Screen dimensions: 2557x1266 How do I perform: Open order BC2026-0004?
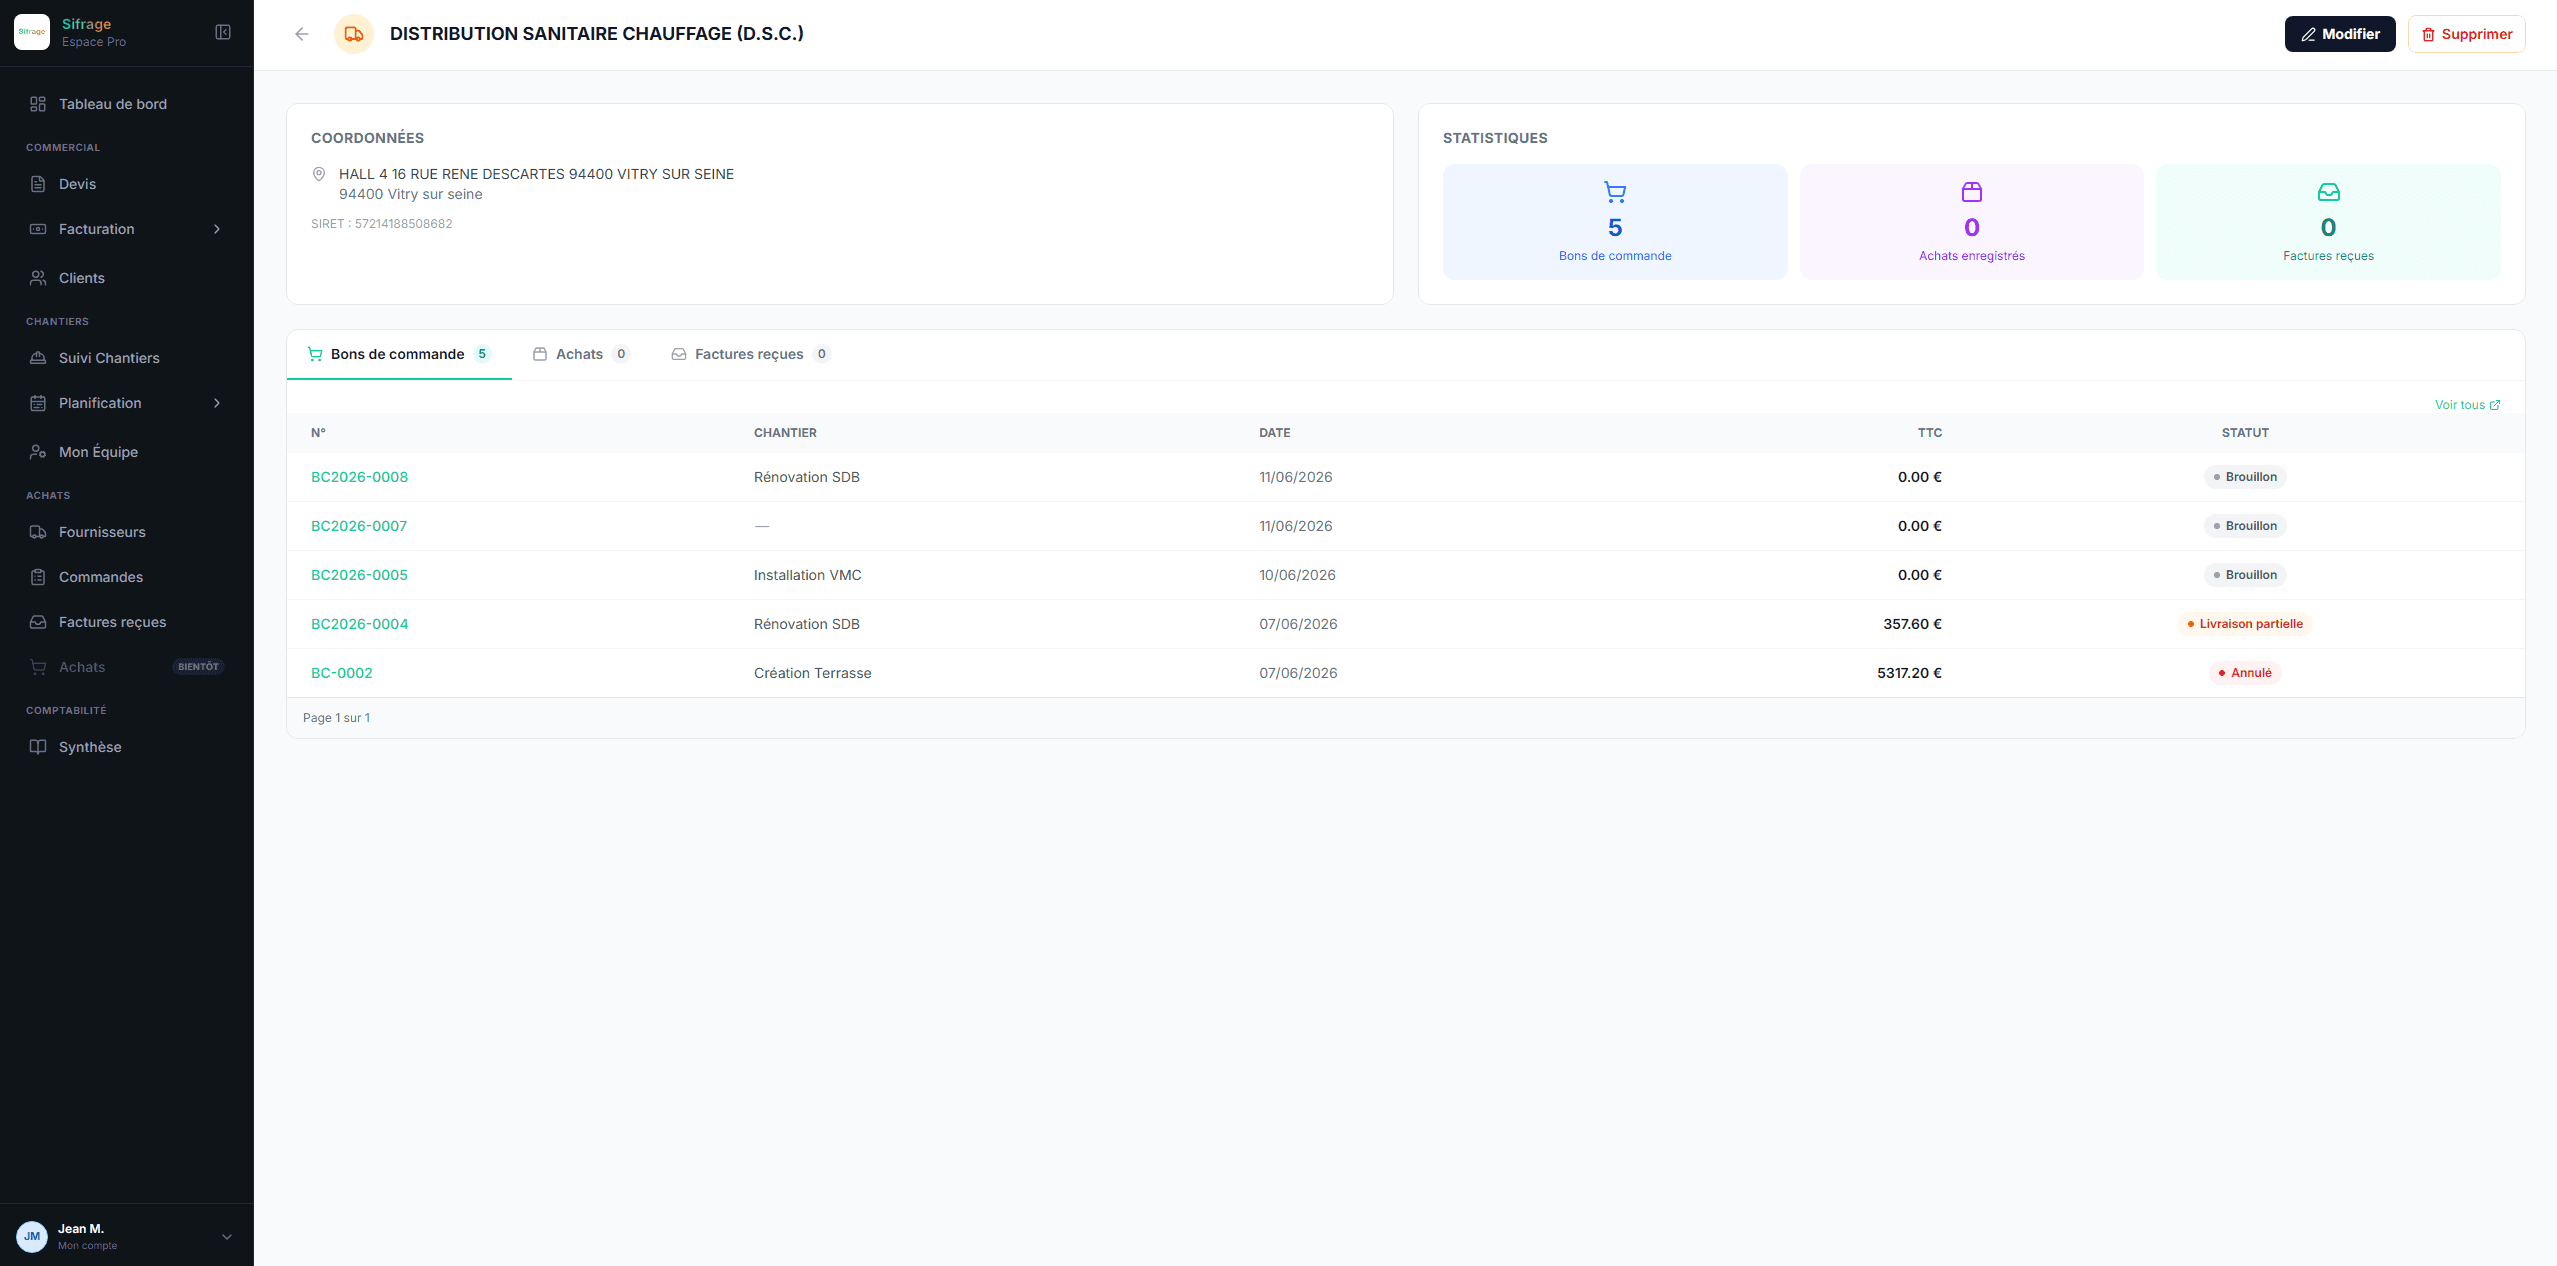click(359, 624)
